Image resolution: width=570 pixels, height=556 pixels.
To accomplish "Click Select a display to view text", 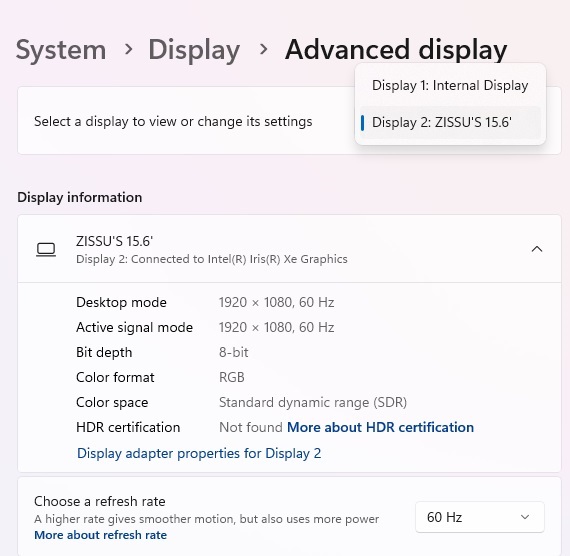I will (173, 121).
